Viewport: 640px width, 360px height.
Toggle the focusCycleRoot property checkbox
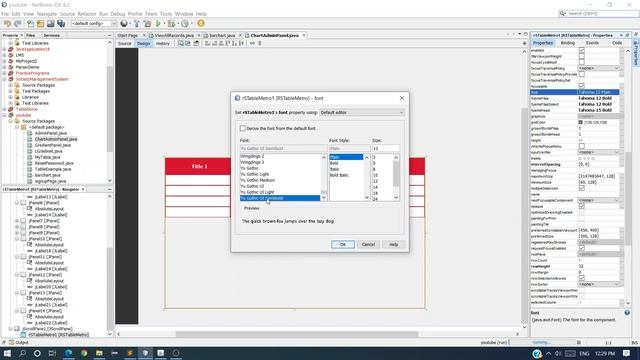pos(582,62)
